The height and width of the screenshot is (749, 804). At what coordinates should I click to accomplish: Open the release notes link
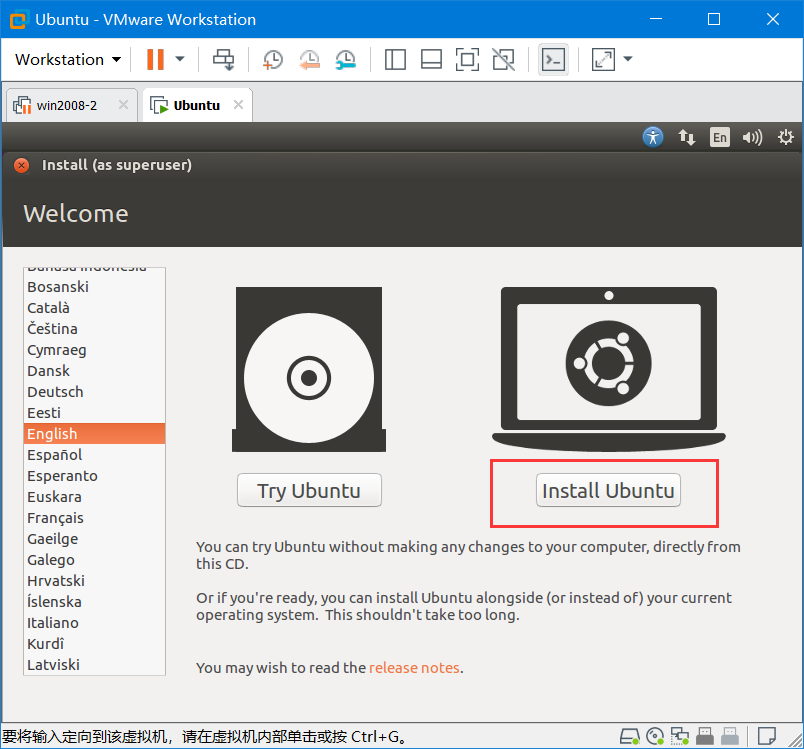click(x=414, y=668)
